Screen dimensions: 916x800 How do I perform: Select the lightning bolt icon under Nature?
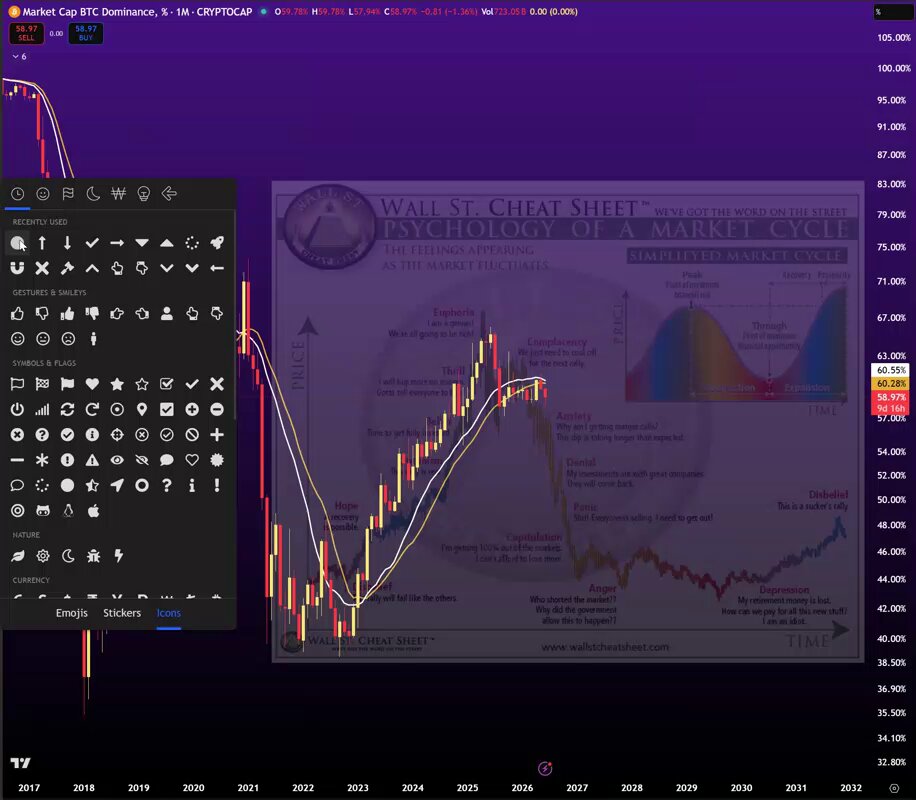click(x=119, y=556)
